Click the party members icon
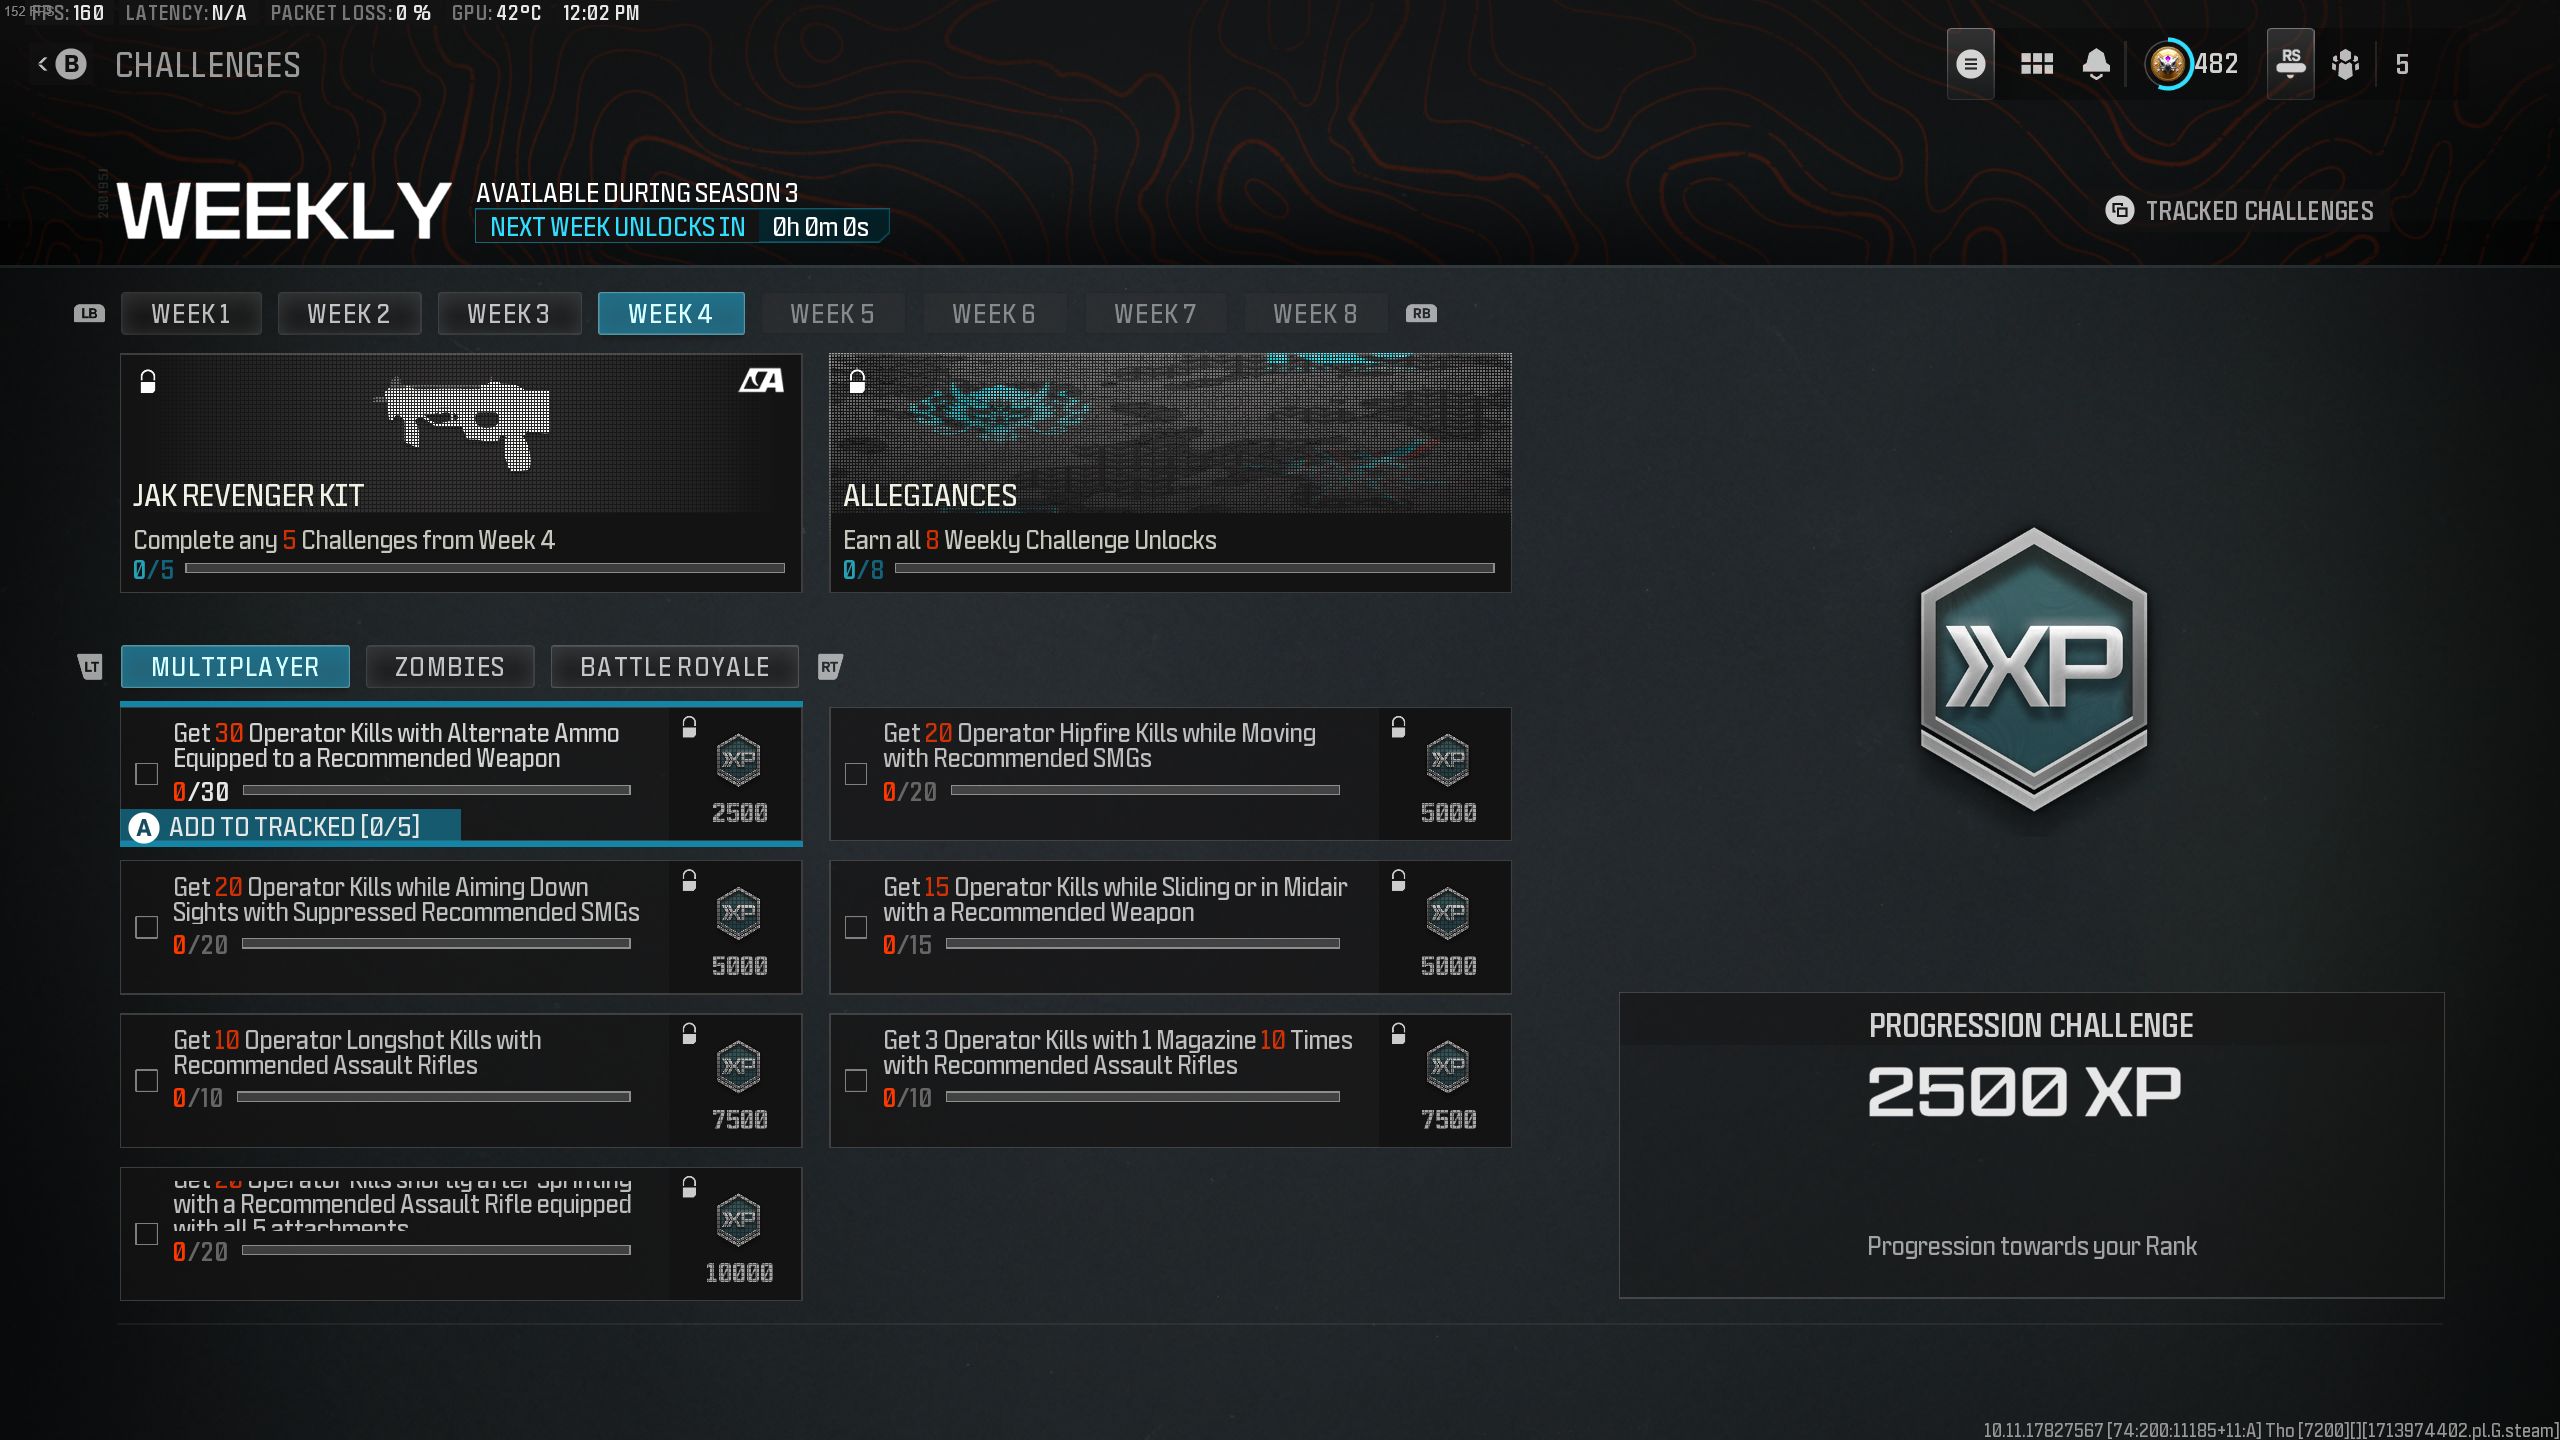This screenshot has height=1440, width=2560. pyautogui.click(x=2345, y=65)
